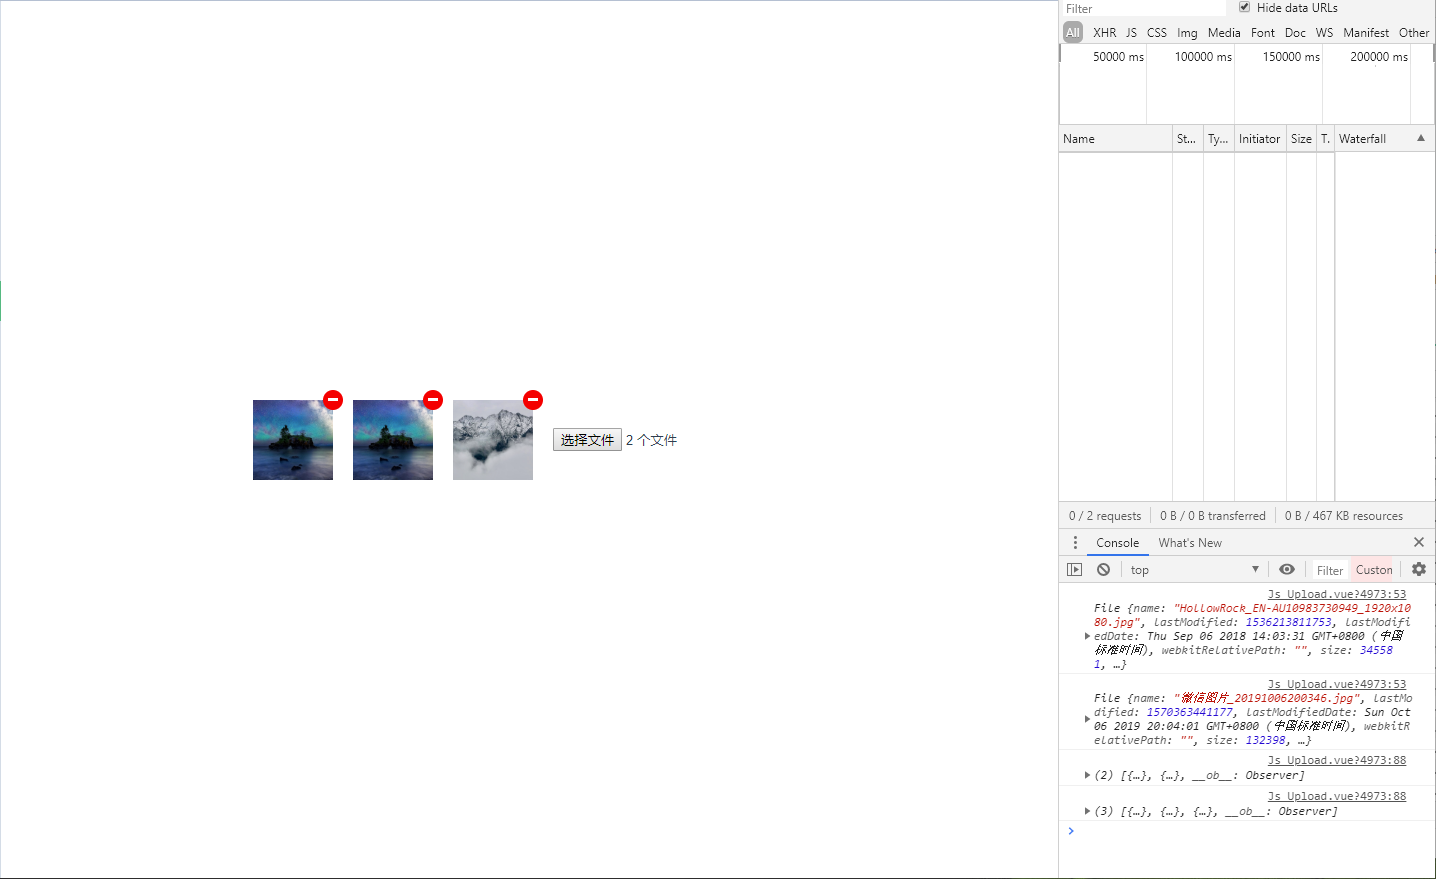Open DevTools settings gear
1436x879 pixels.
point(1419,569)
